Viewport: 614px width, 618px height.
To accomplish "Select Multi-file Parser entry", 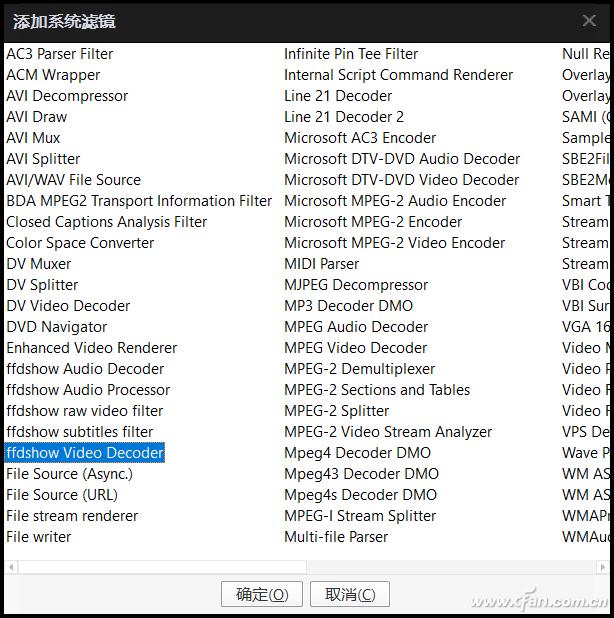I will coord(335,537).
